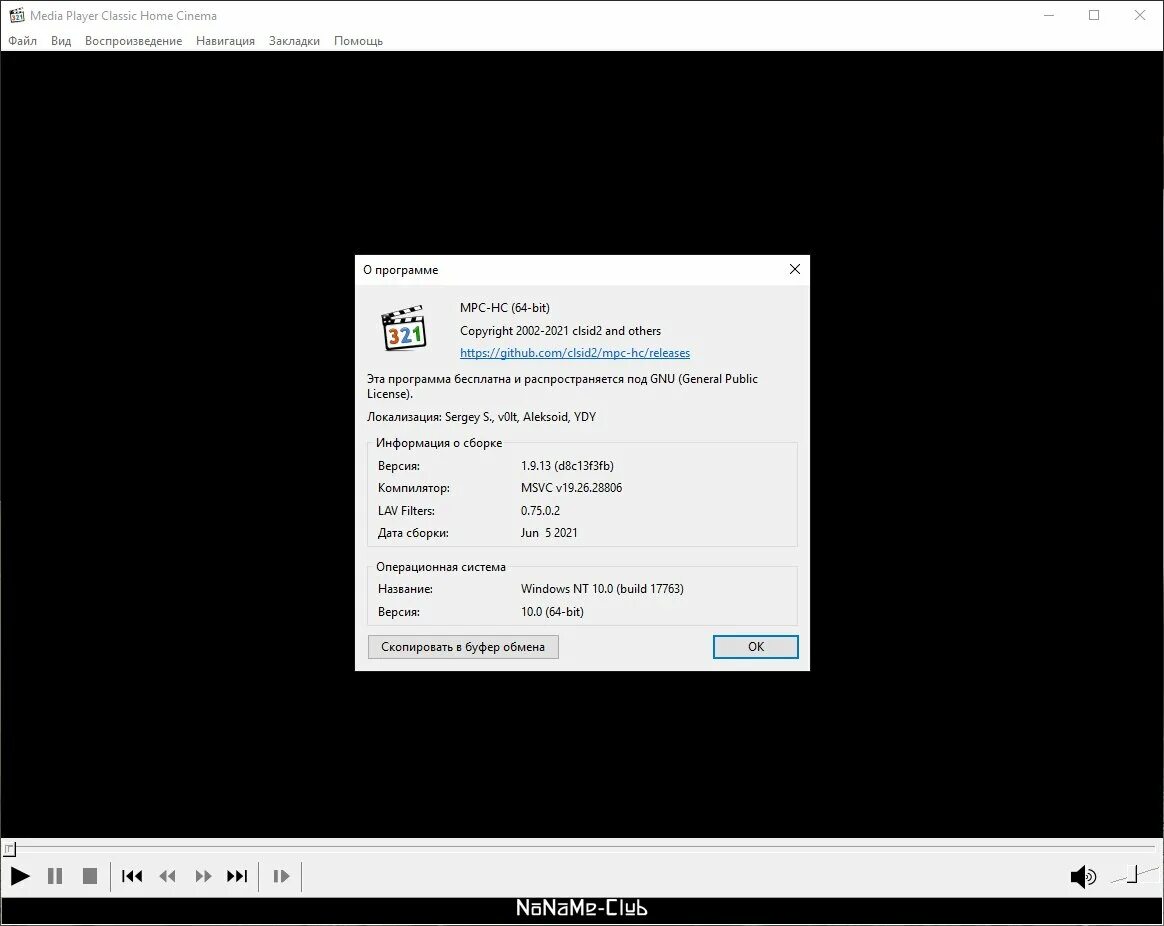Click OS version 10.0 (64-bit) text
Image resolution: width=1164 pixels, height=926 pixels.
click(552, 612)
